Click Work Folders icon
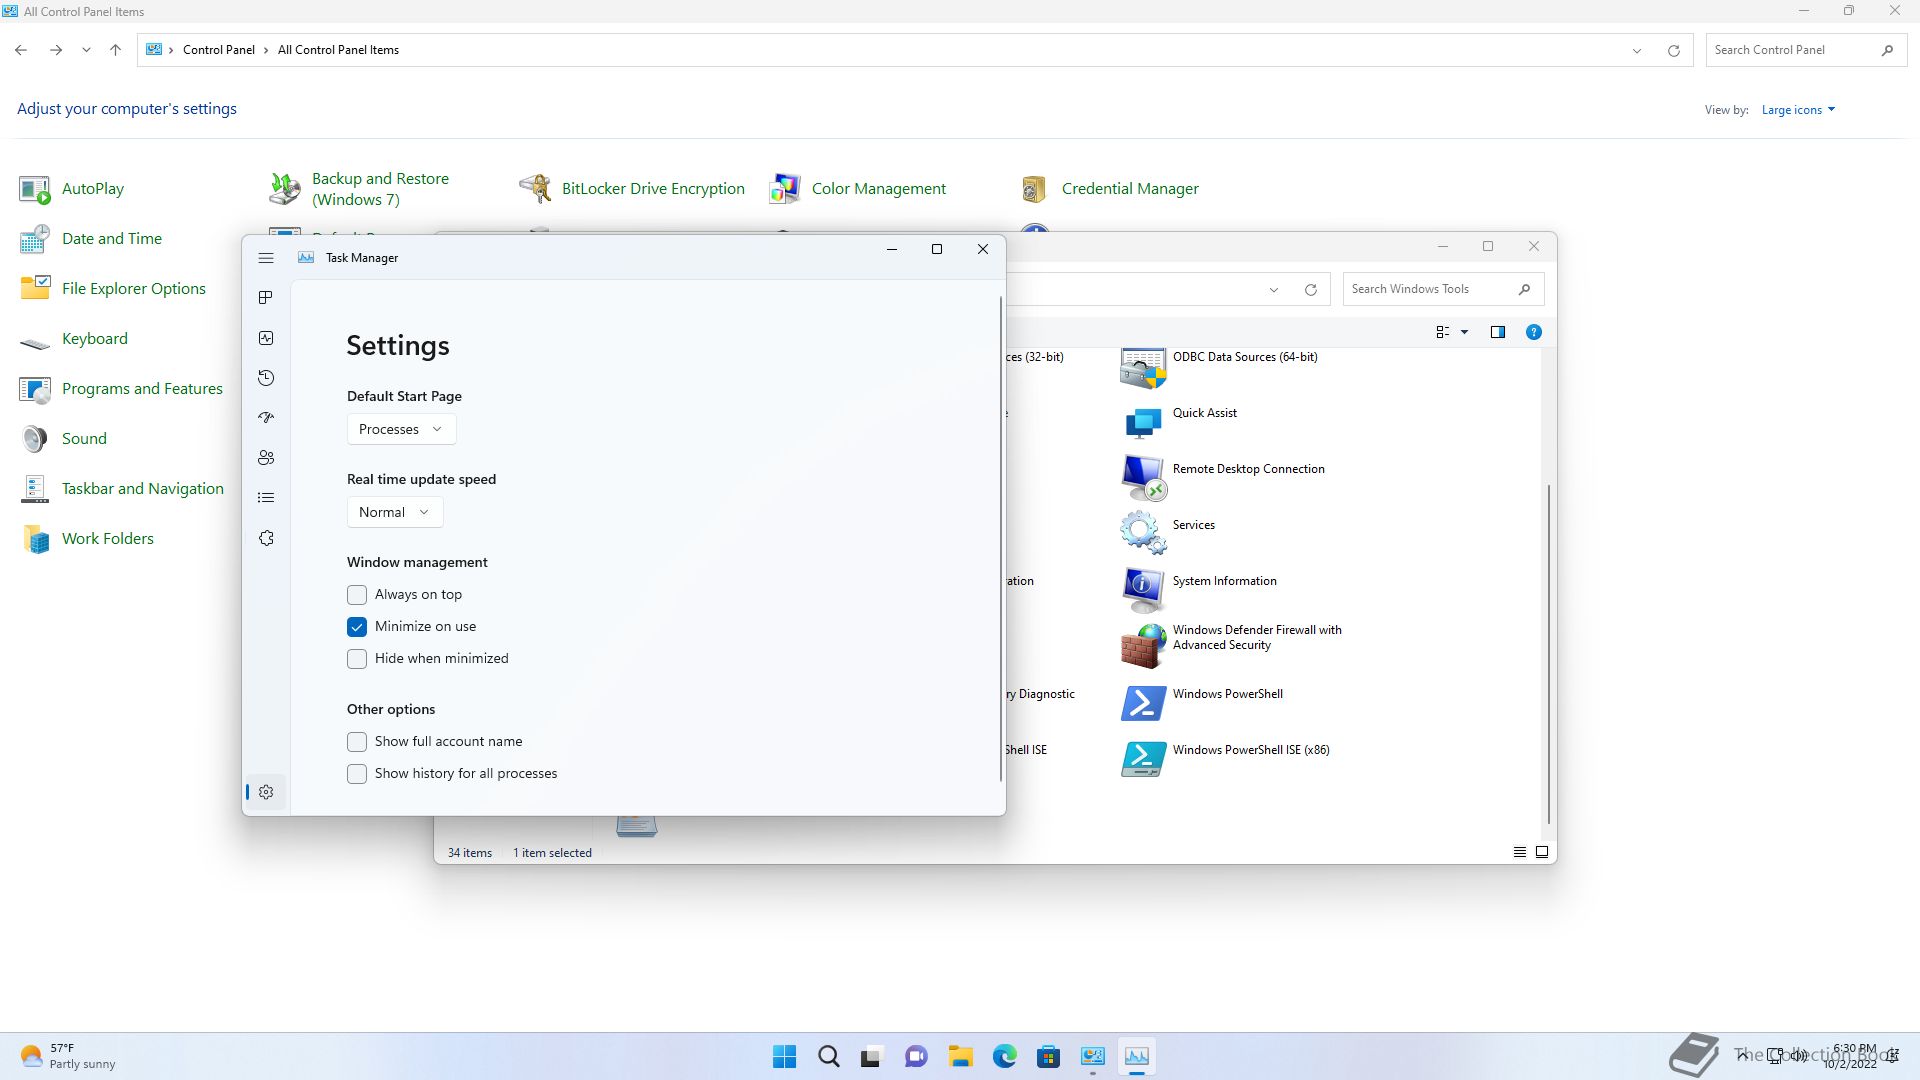This screenshot has height=1080, width=1920. click(35, 539)
